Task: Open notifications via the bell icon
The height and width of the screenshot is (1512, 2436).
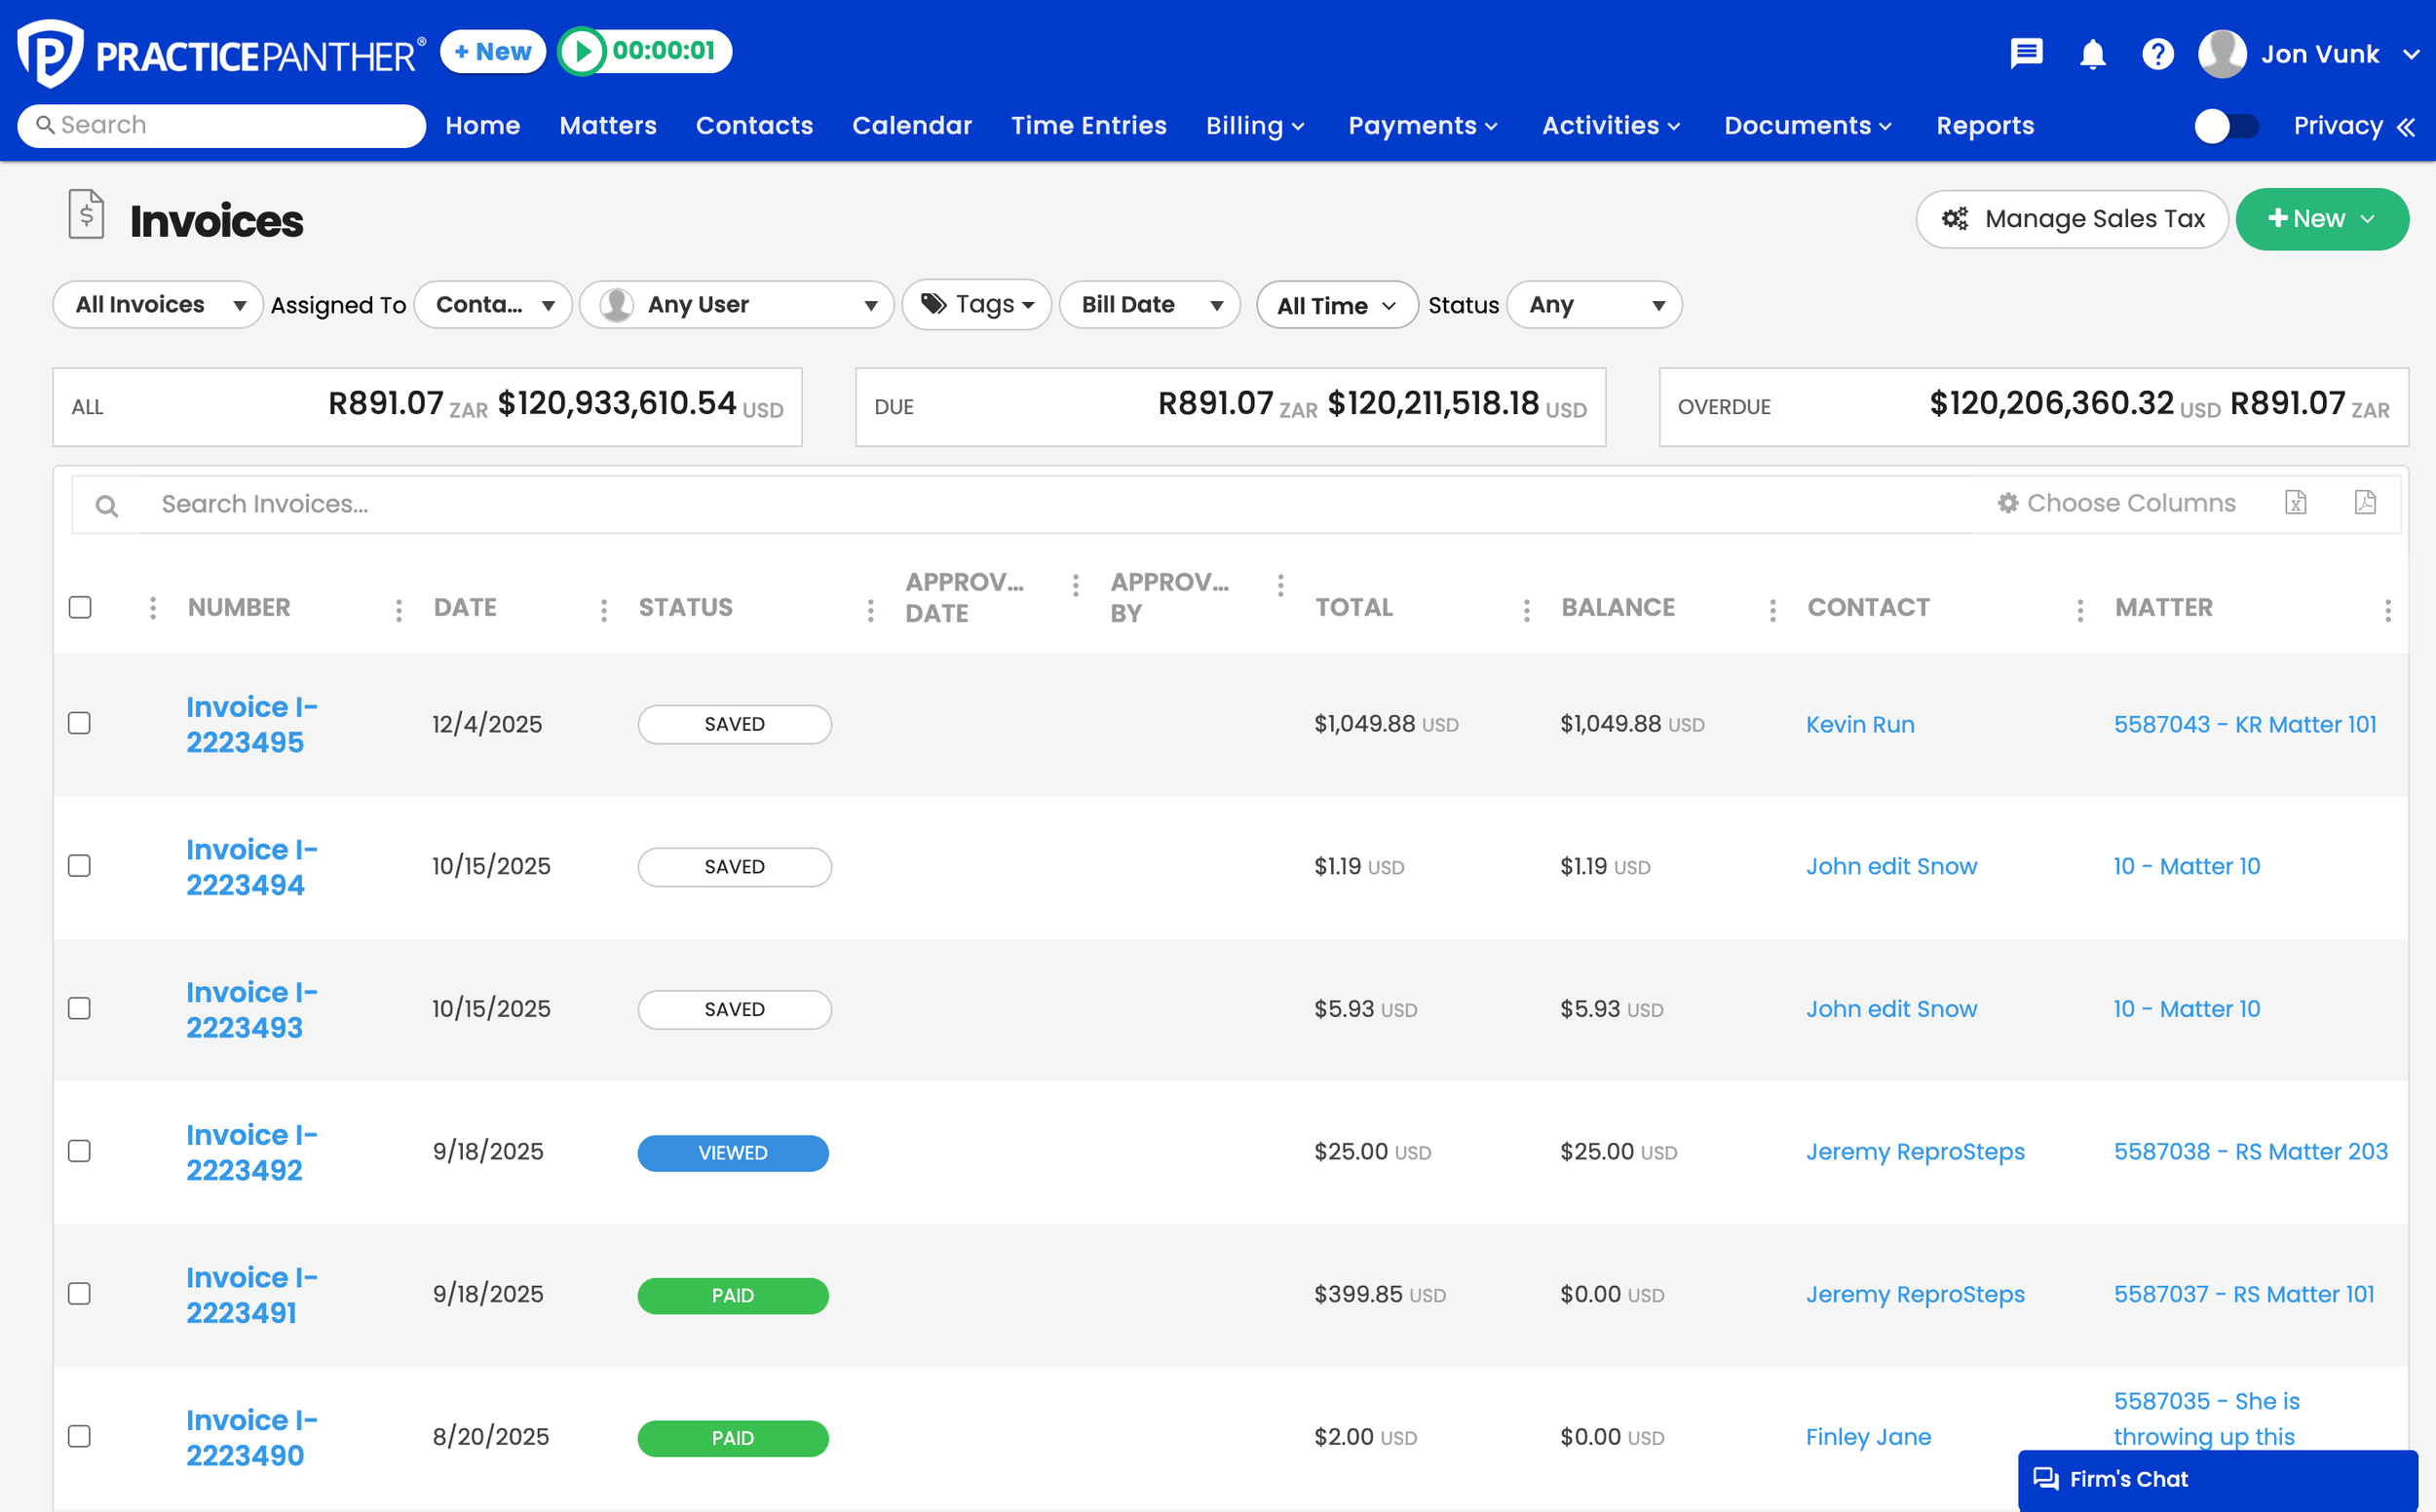Action: 2092,53
